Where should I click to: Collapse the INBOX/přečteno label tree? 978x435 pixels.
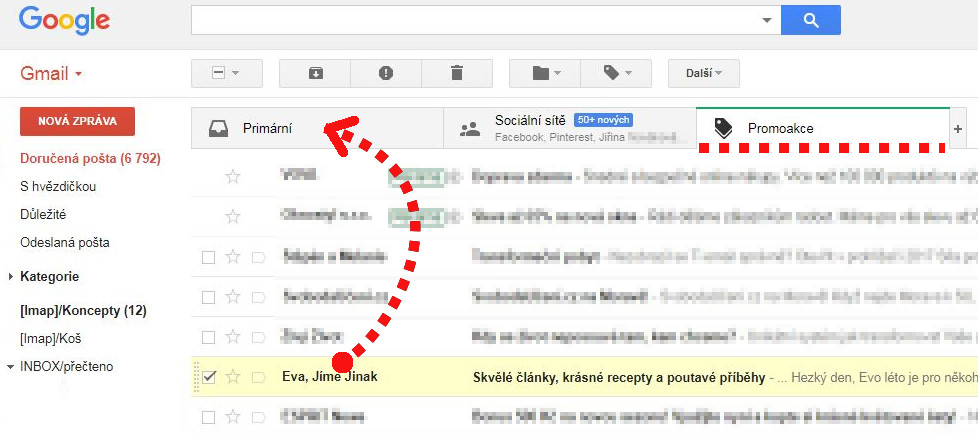10,367
